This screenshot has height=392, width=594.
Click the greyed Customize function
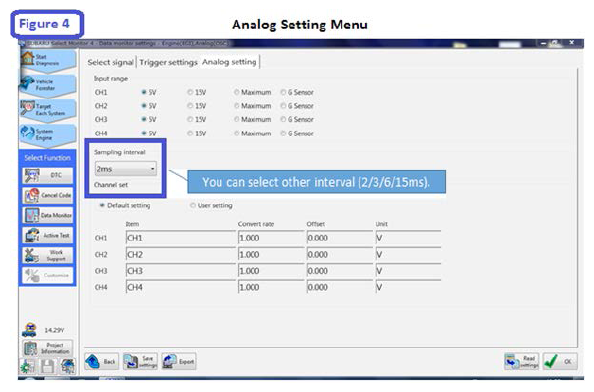(x=48, y=275)
